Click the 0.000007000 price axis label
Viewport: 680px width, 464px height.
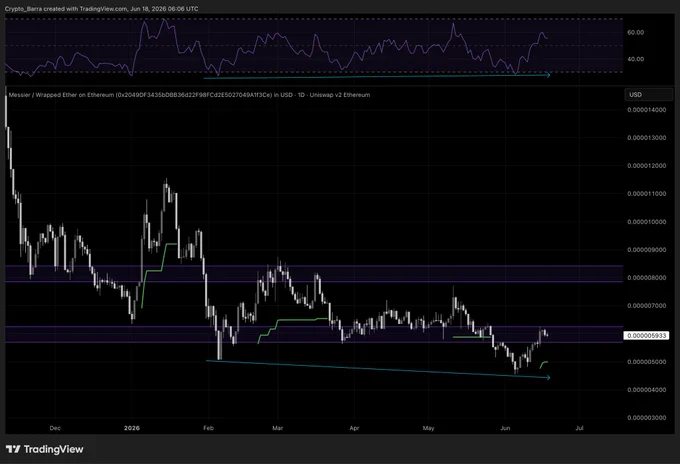647,306
